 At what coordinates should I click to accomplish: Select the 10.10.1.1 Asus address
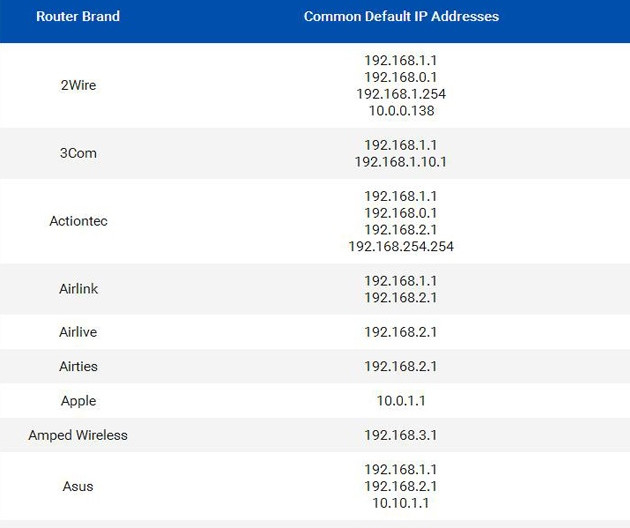pyautogui.click(x=401, y=503)
